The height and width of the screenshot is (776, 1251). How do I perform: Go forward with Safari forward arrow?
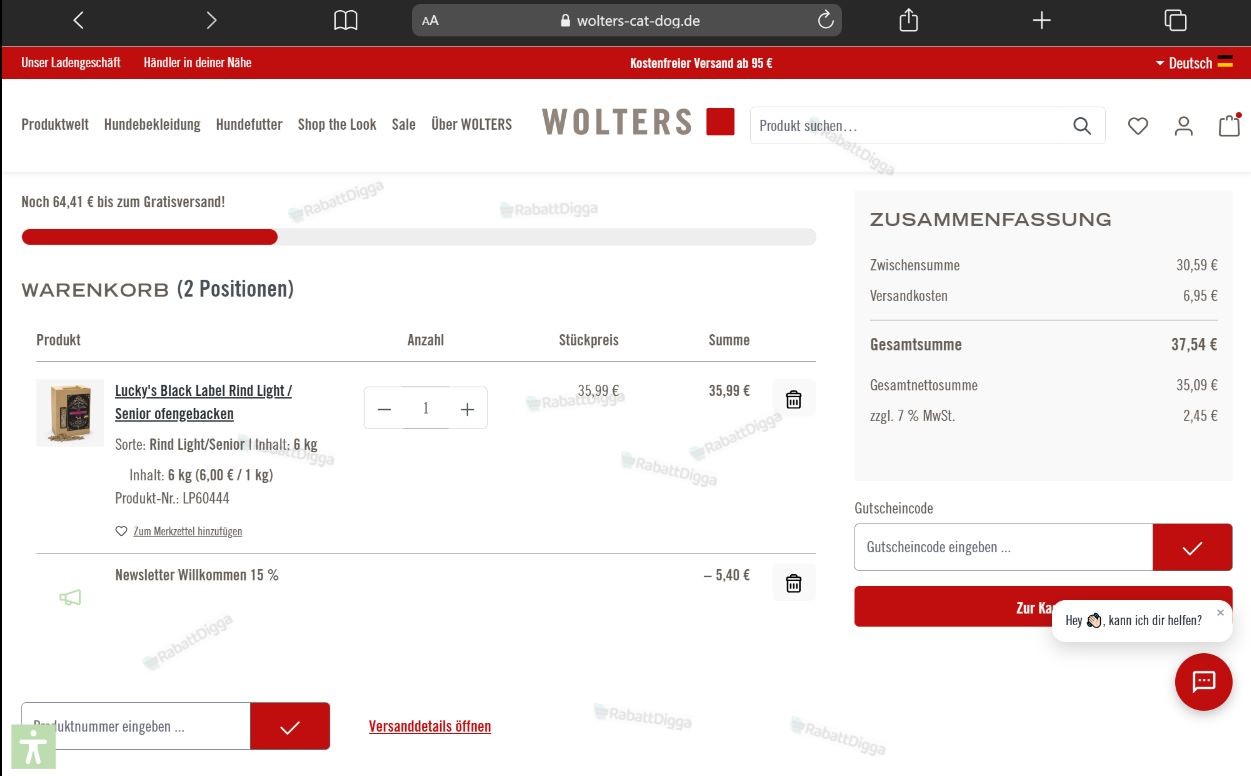[211, 20]
